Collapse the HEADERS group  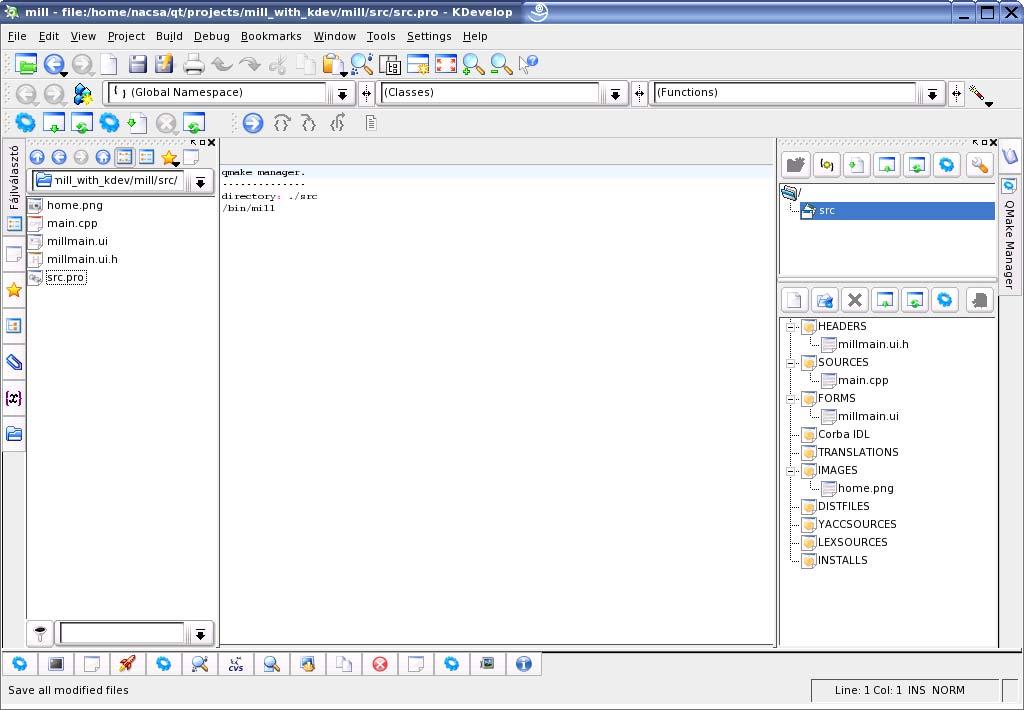(790, 326)
